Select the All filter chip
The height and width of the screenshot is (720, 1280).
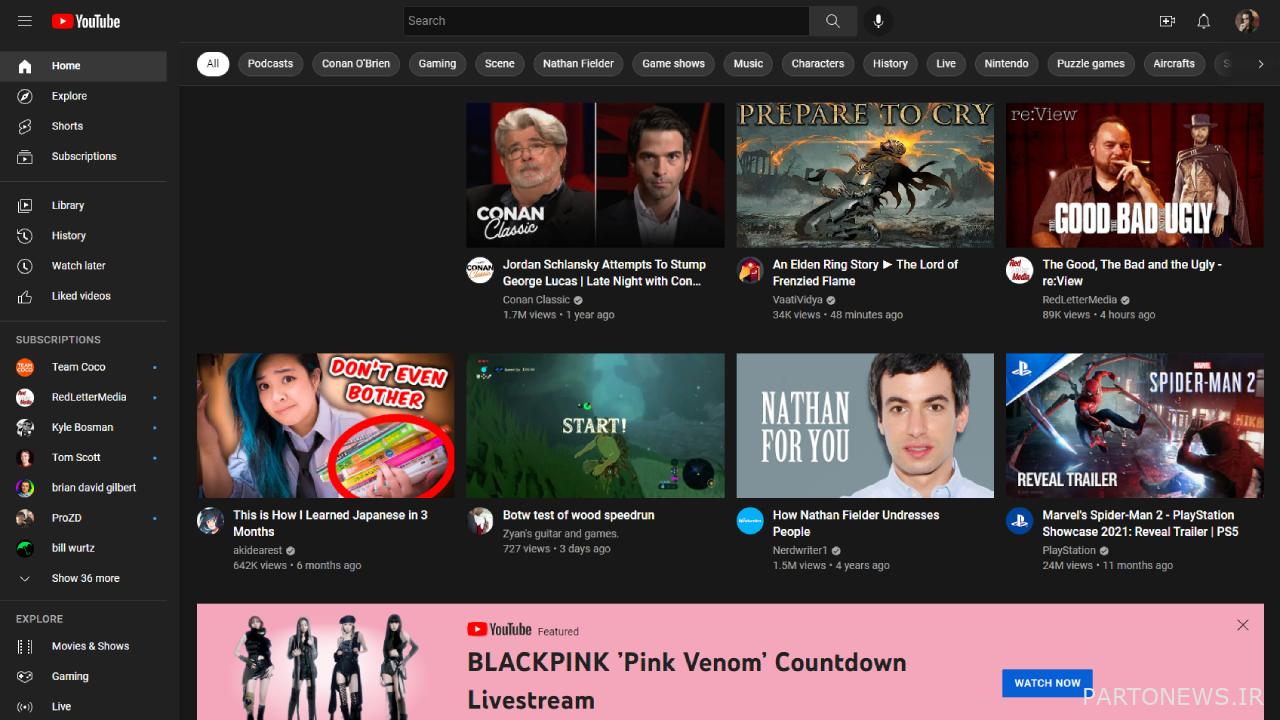[x=213, y=64]
